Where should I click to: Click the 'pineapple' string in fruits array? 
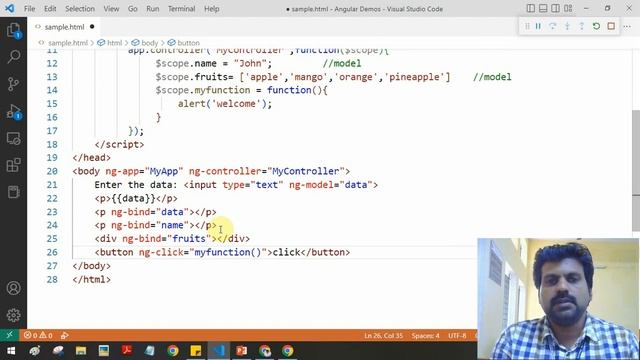414,77
